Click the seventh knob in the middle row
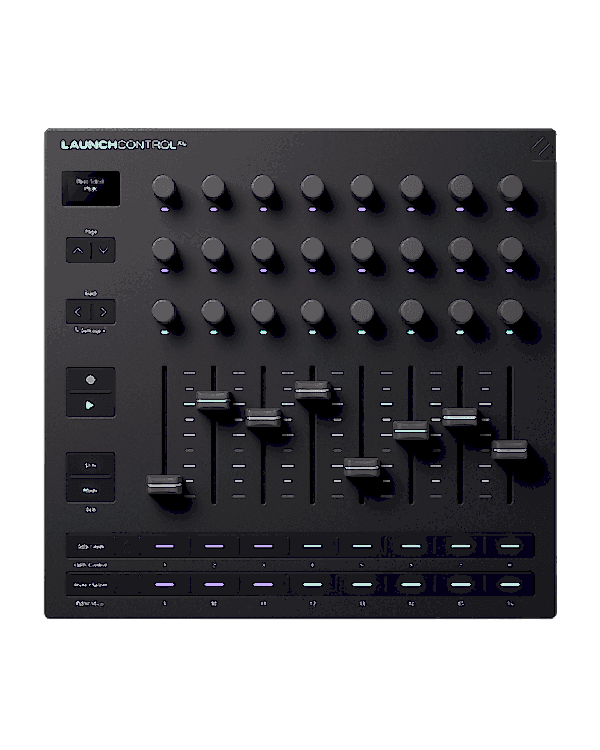 (461, 249)
